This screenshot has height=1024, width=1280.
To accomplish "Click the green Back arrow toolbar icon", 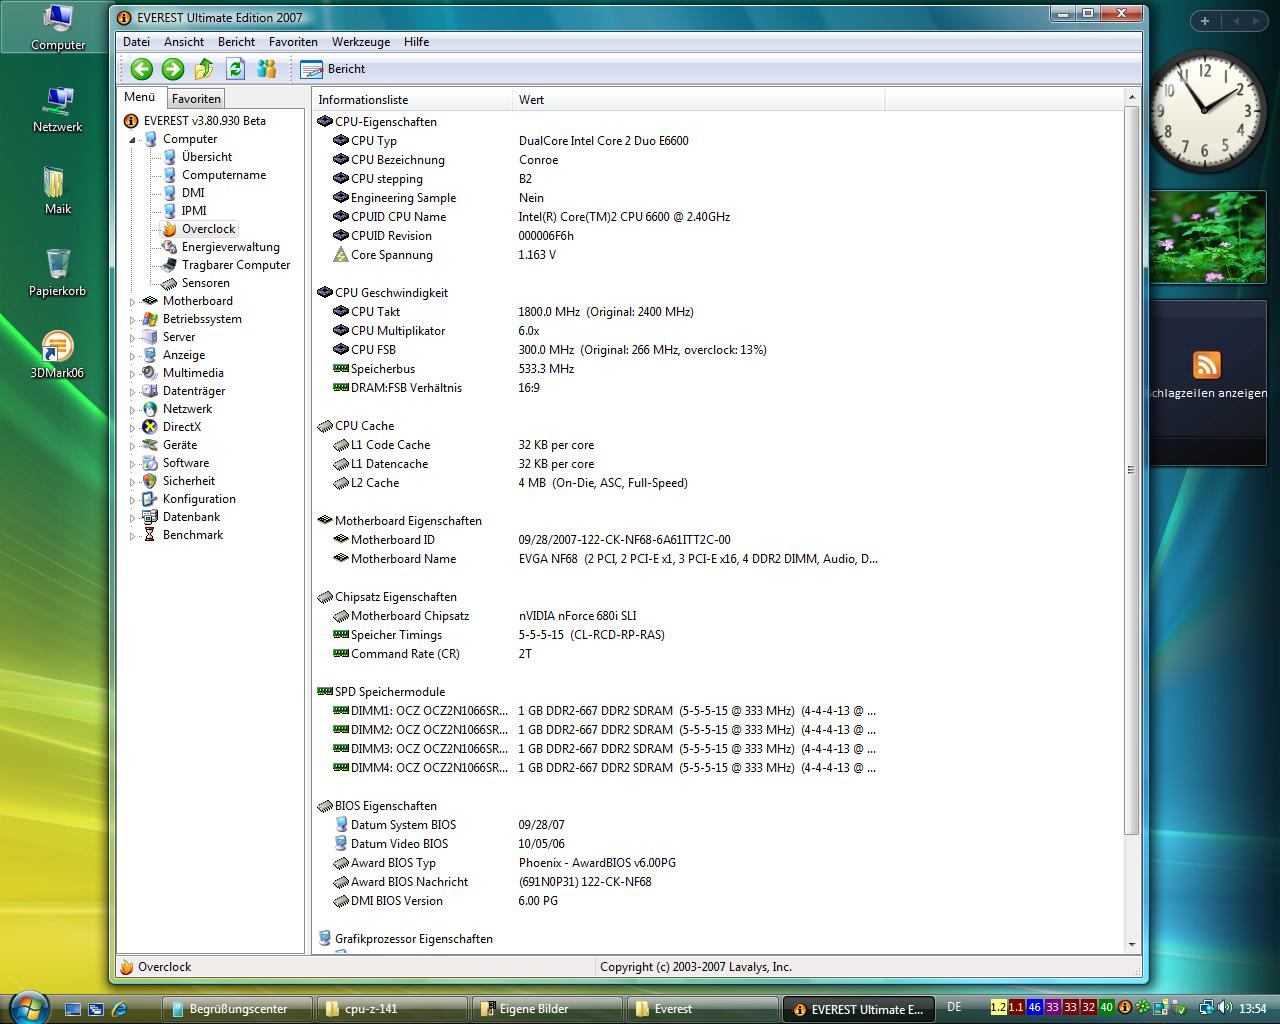I will (x=141, y=69).
